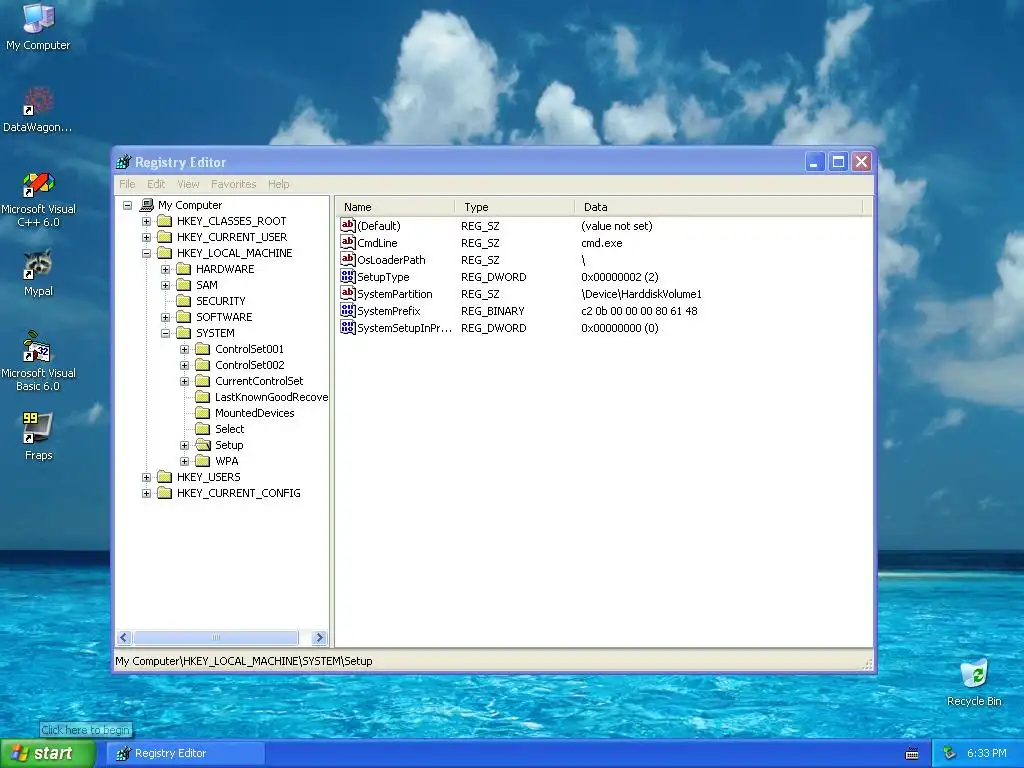1024x768 pixels.
Task: Expand the CurrentControlSet node
Action: point(184,381)
